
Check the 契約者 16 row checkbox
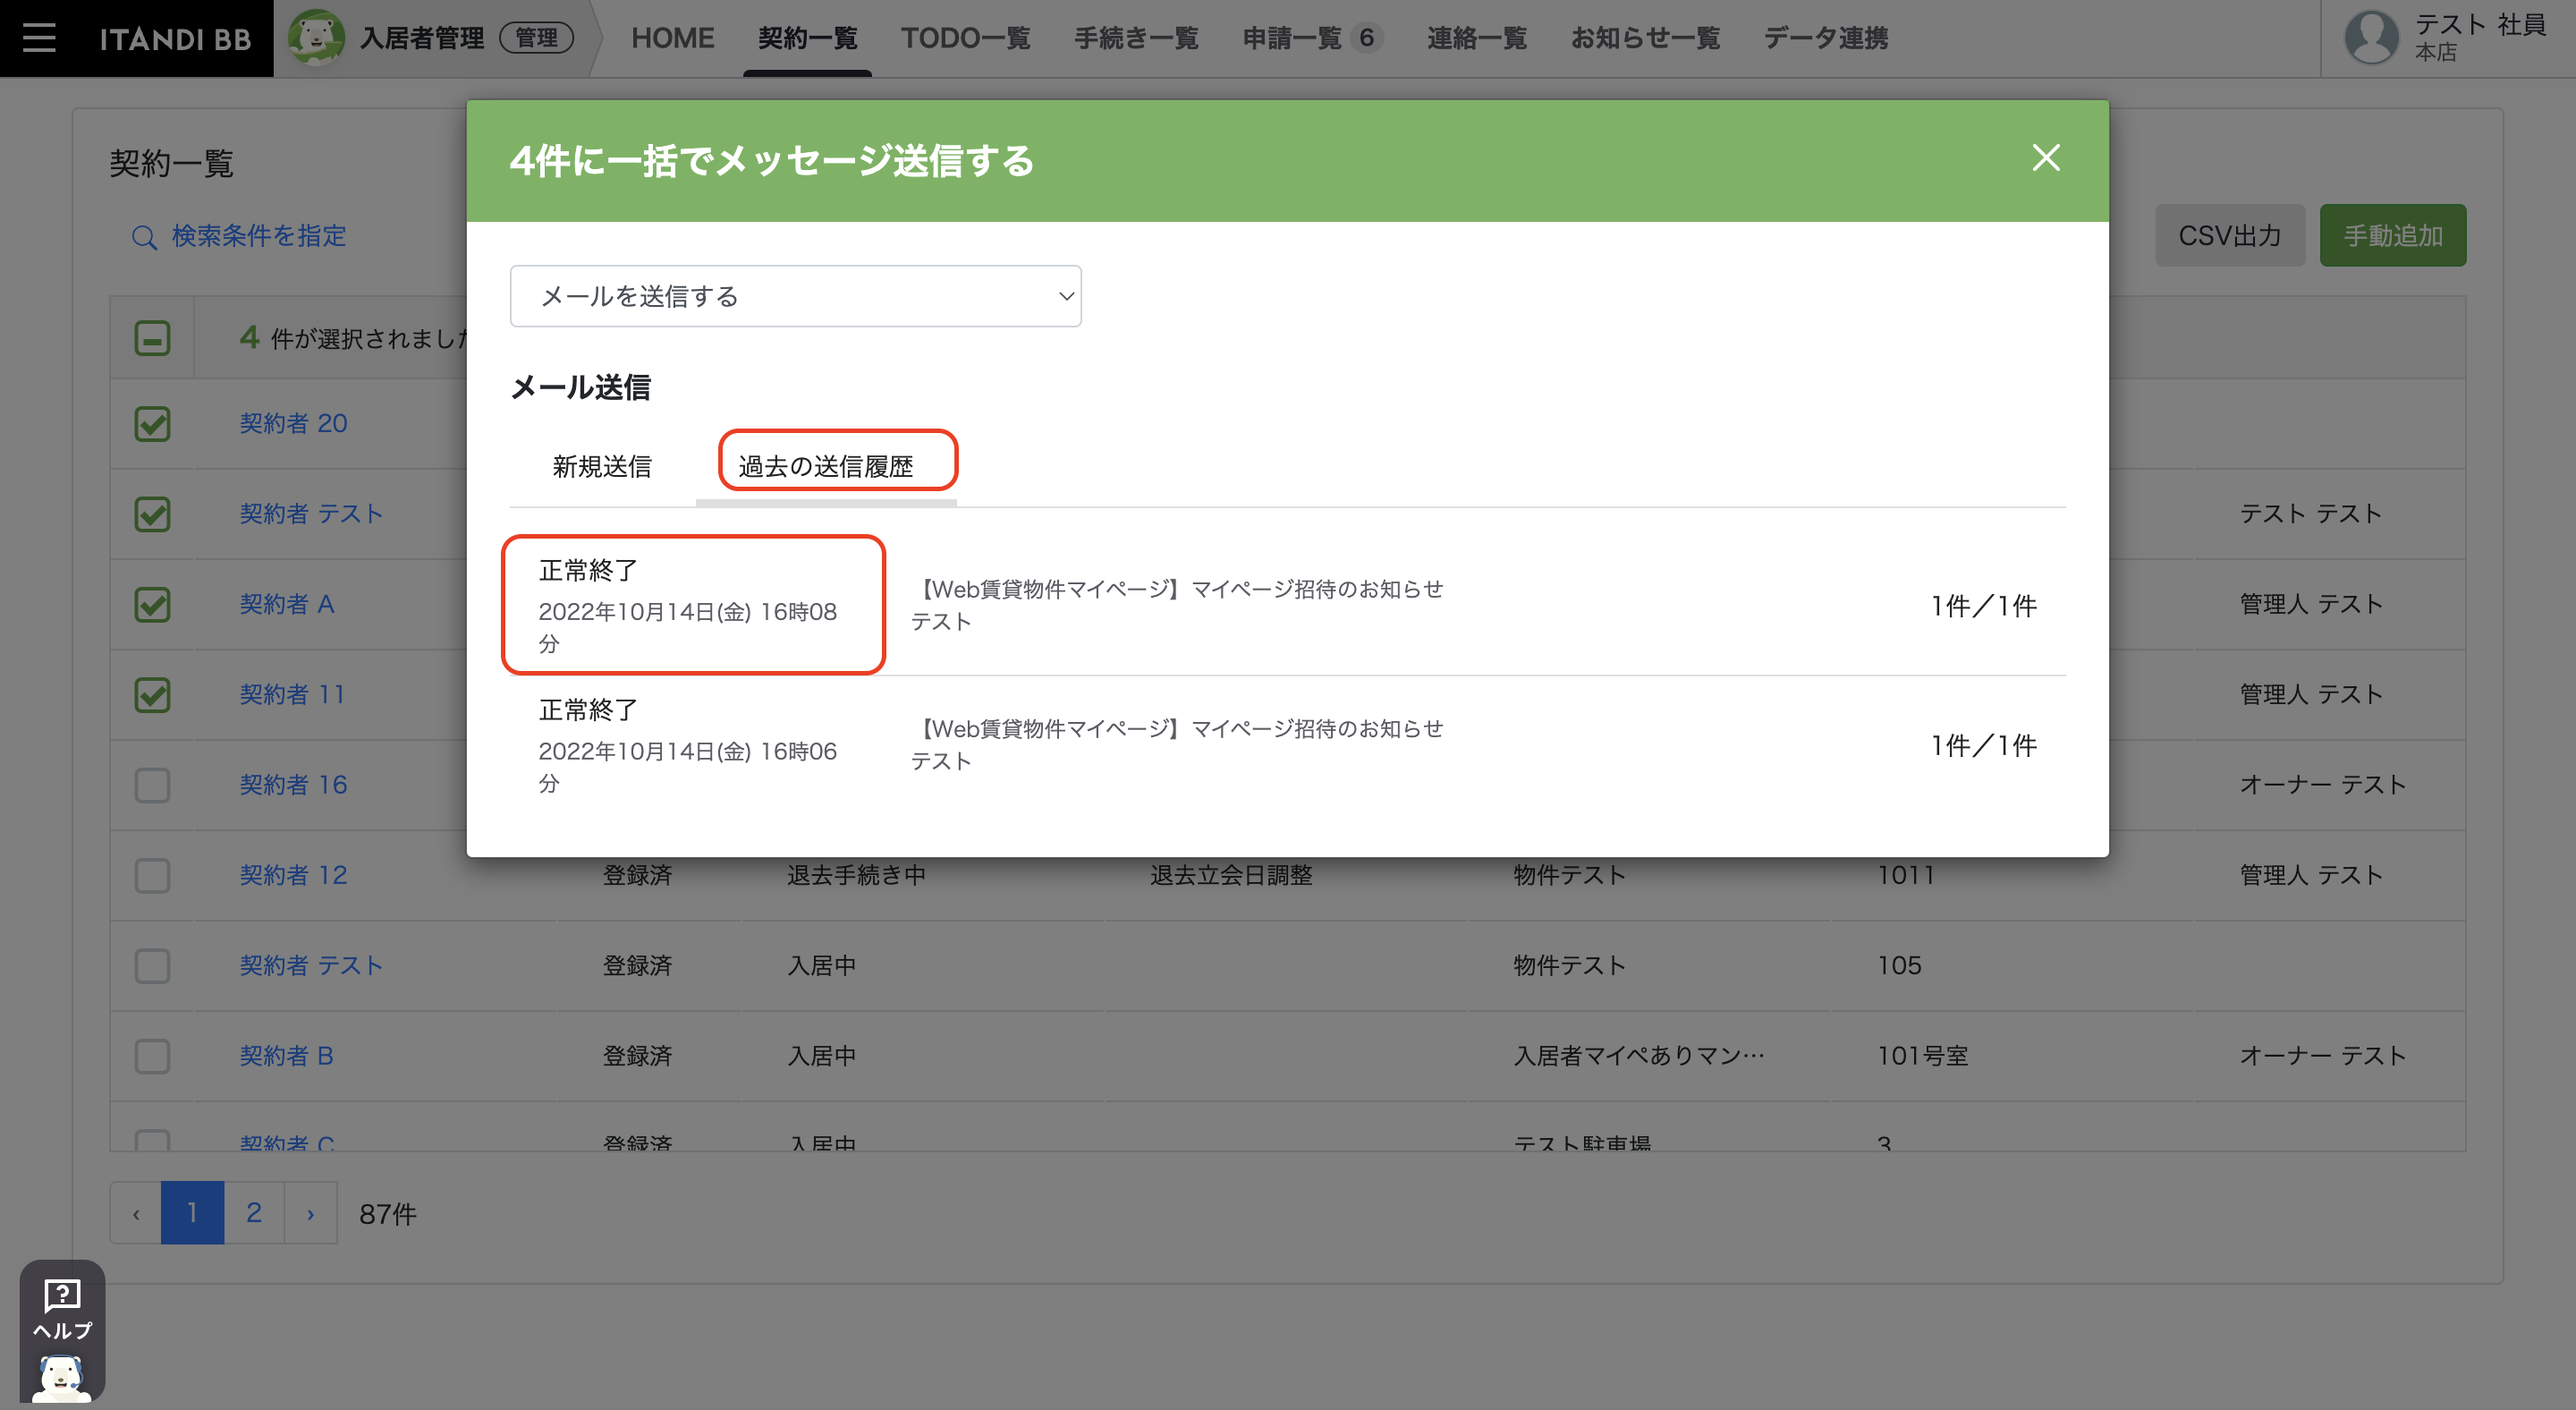[x=152, y=785]
